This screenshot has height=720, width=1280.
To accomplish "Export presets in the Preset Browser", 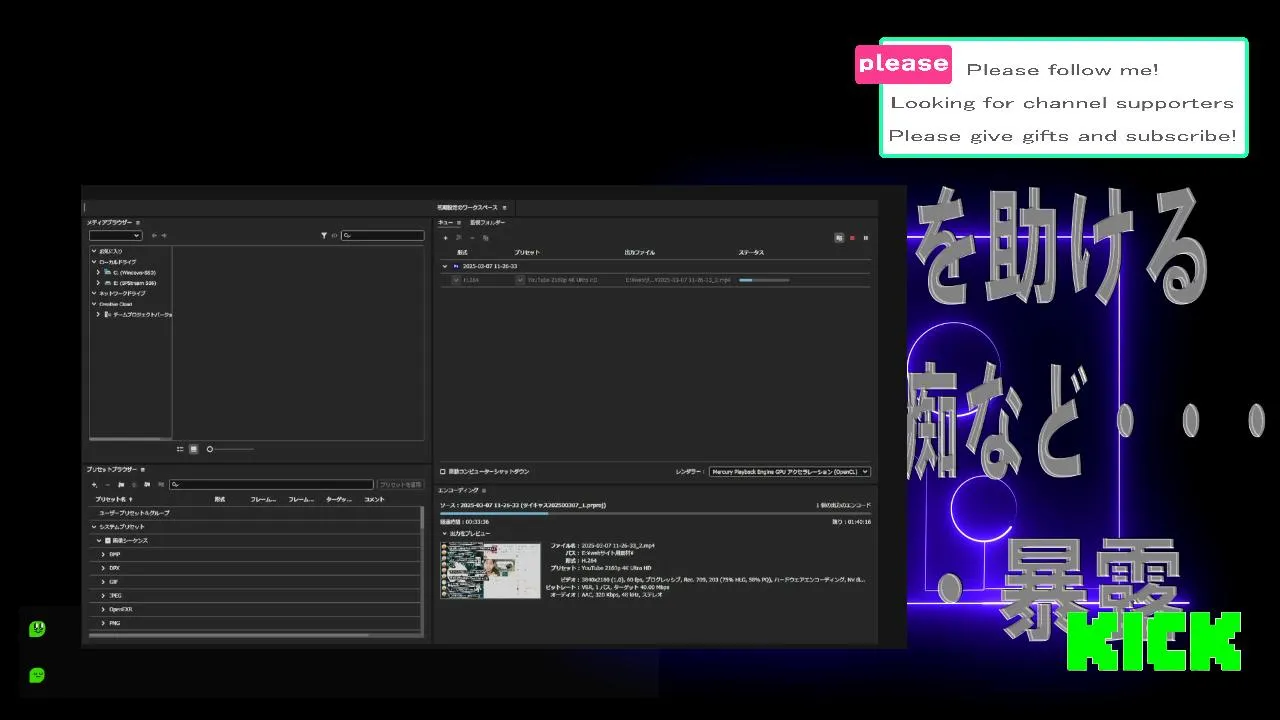I will click(x=160, y=484).
